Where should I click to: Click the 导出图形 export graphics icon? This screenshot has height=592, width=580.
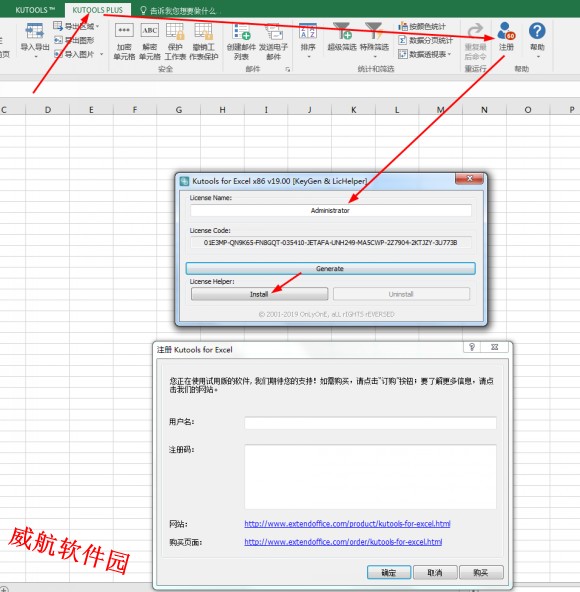click(58, 40)
